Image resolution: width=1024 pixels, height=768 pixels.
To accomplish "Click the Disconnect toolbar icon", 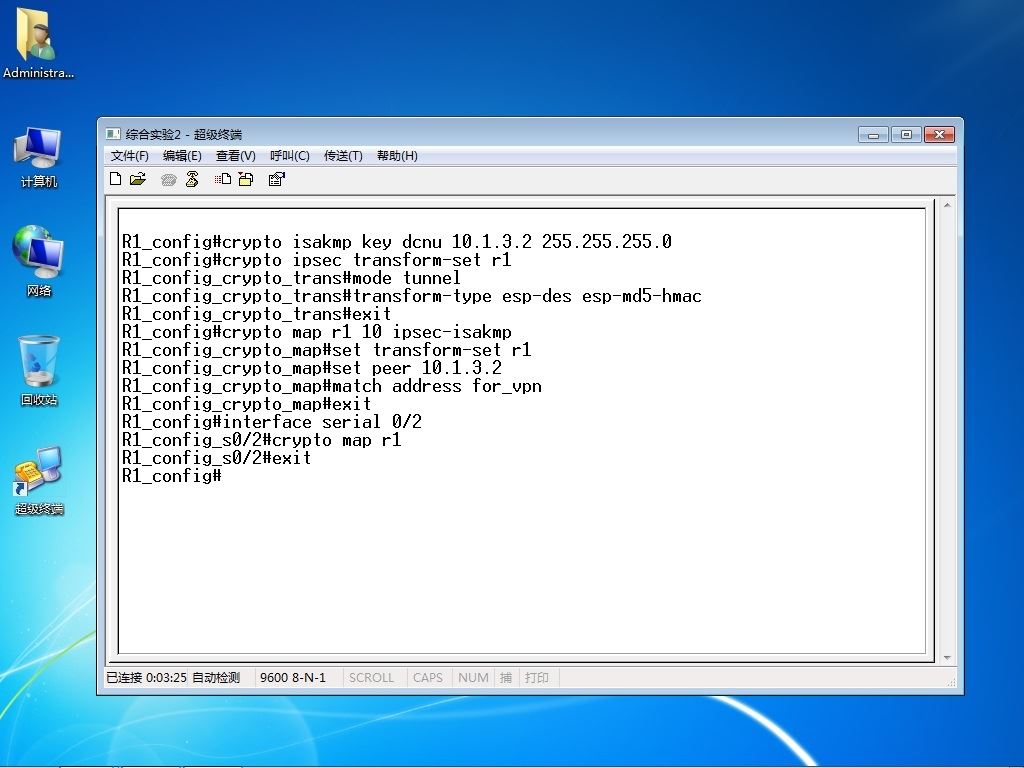I will click(x=192, y=179).
